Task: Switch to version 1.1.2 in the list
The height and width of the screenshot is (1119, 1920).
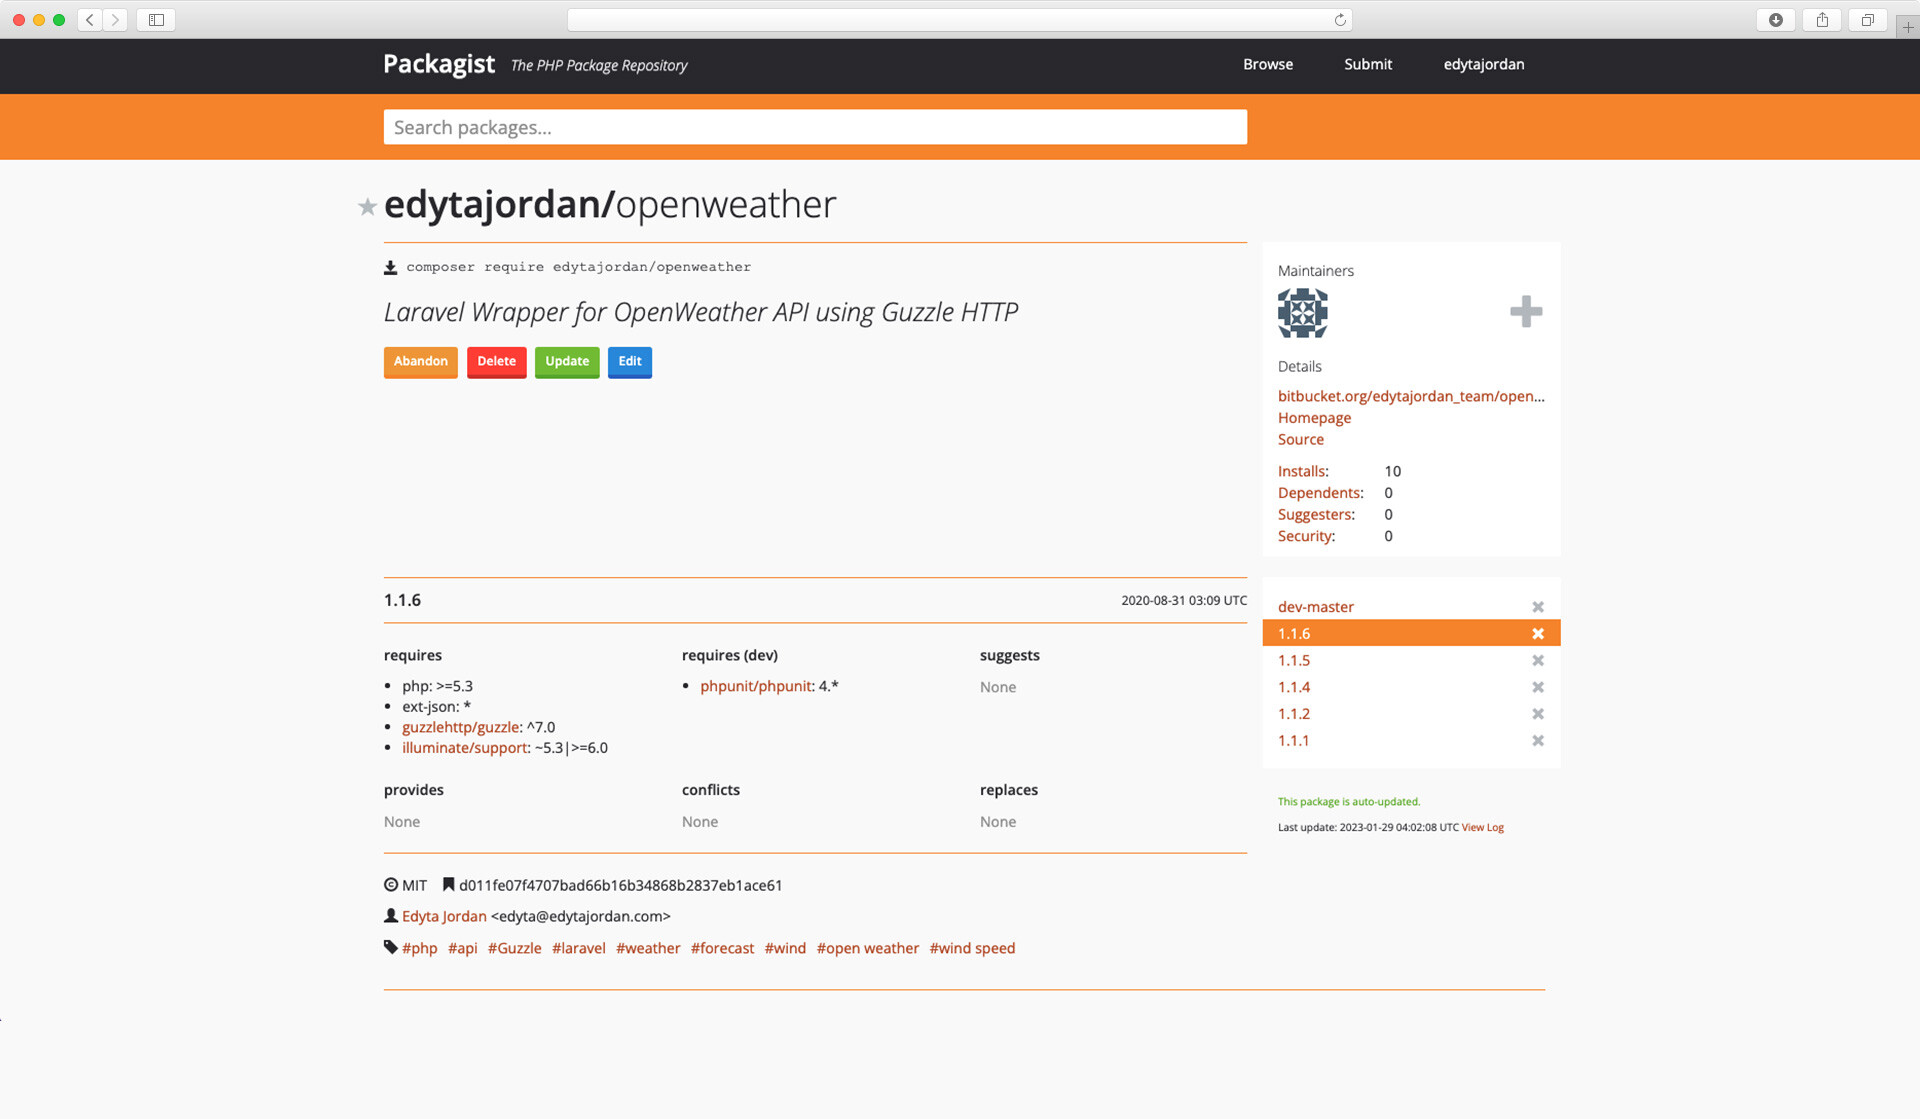Action: pyautogui.click(x=1293, y=713)
